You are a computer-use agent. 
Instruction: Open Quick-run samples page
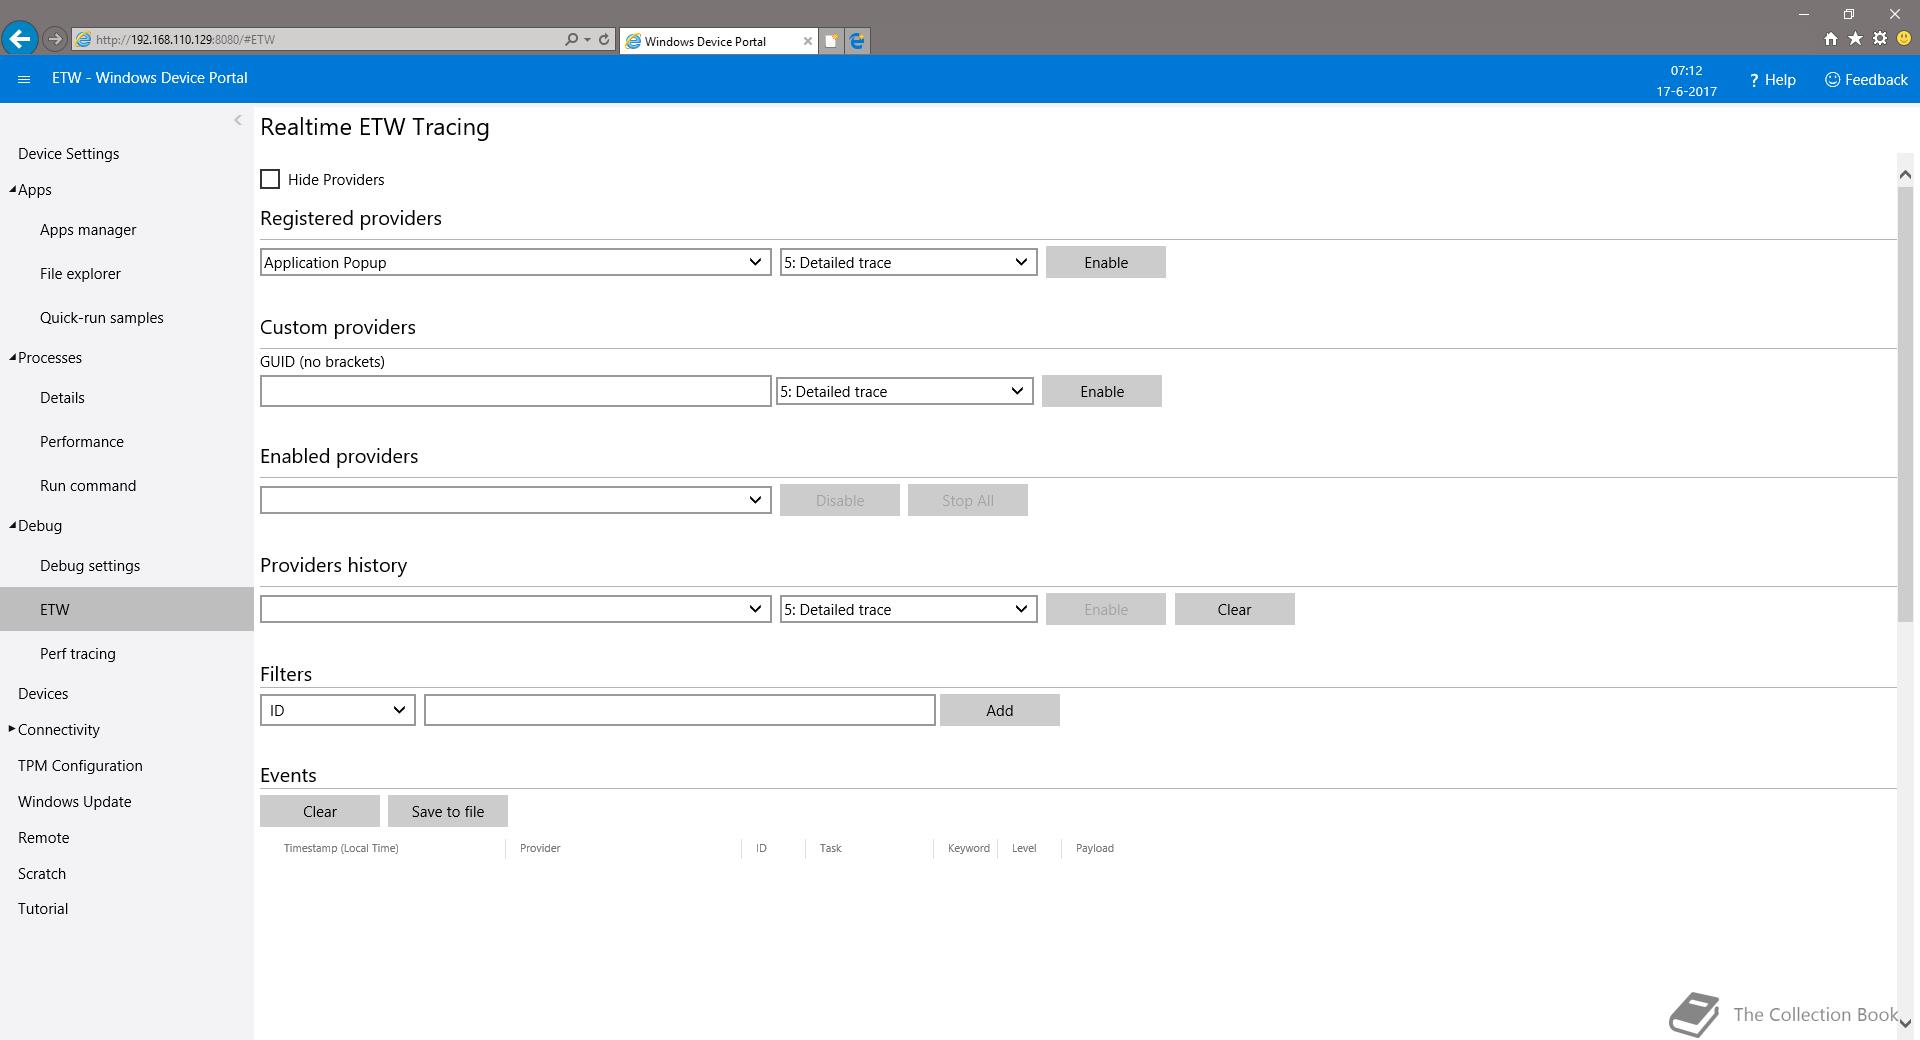[101, 317]
